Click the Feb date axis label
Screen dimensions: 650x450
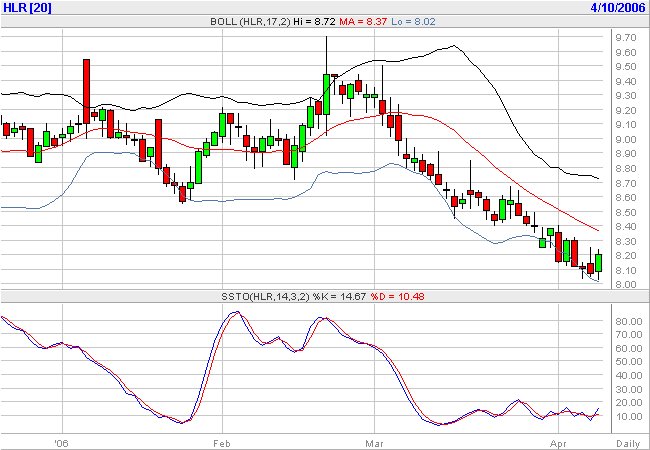[x=222, y=444]
